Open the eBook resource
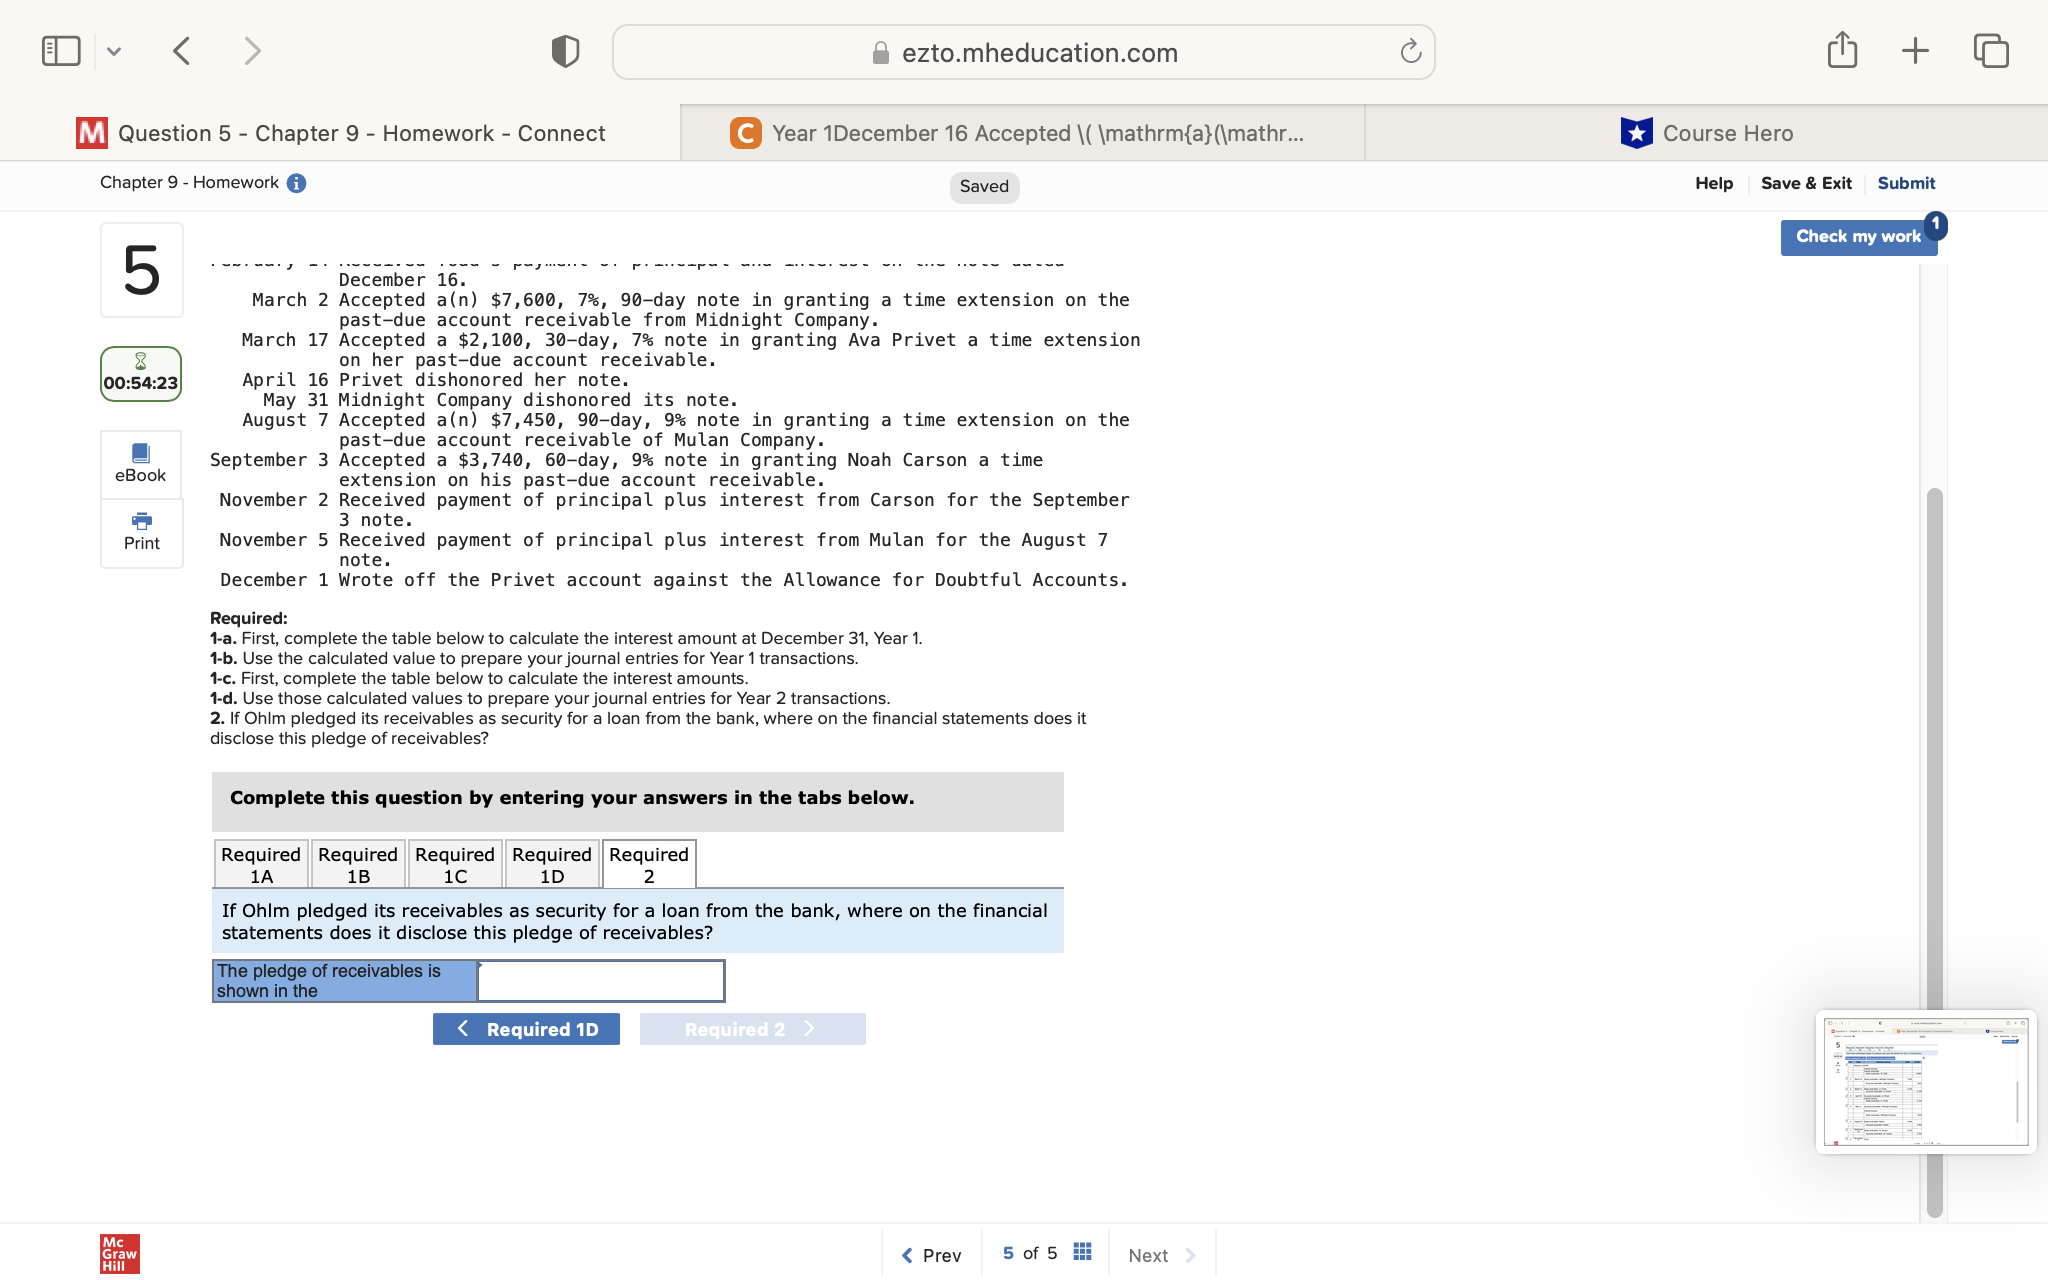The image size is (2048, 1280). click(141, 463)
